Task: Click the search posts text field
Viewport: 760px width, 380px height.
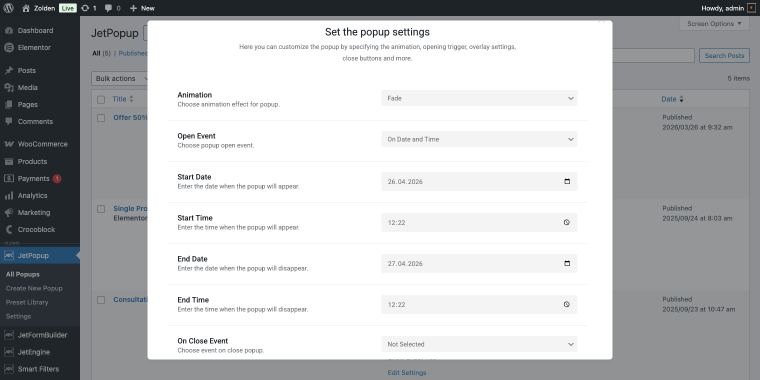Action: pyautogui.click(x=653, y=56)
